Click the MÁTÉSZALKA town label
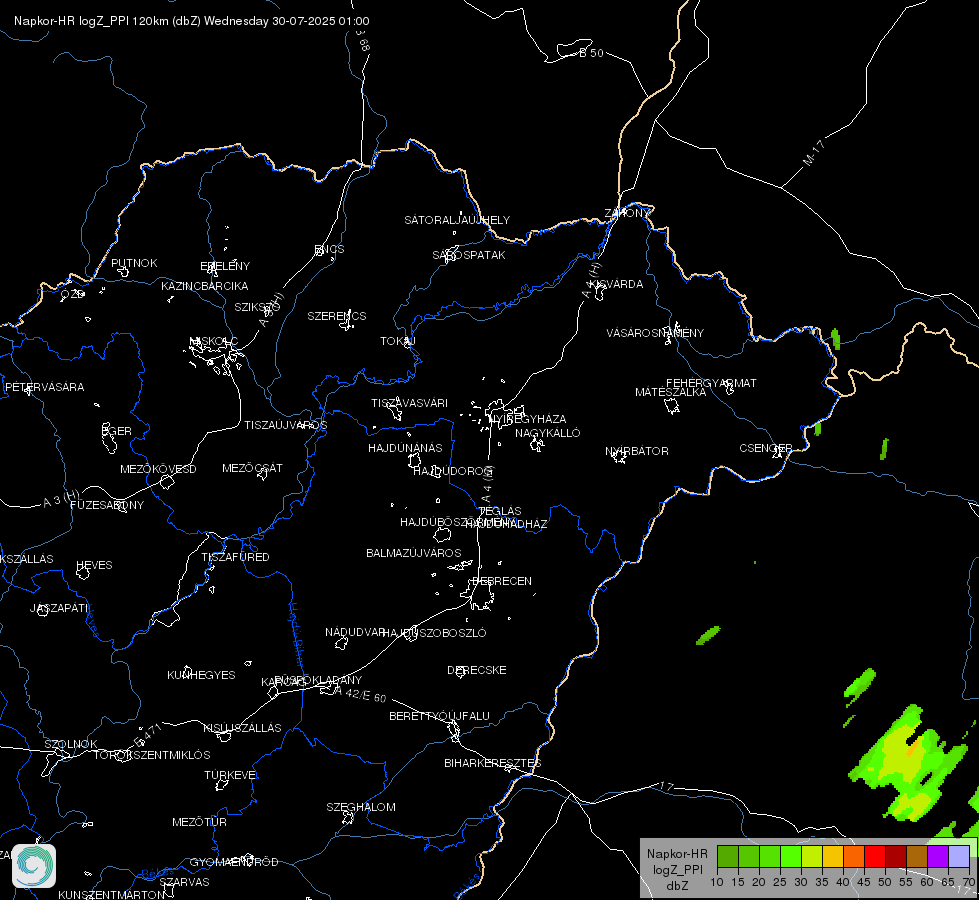 [x=671, y=392]
